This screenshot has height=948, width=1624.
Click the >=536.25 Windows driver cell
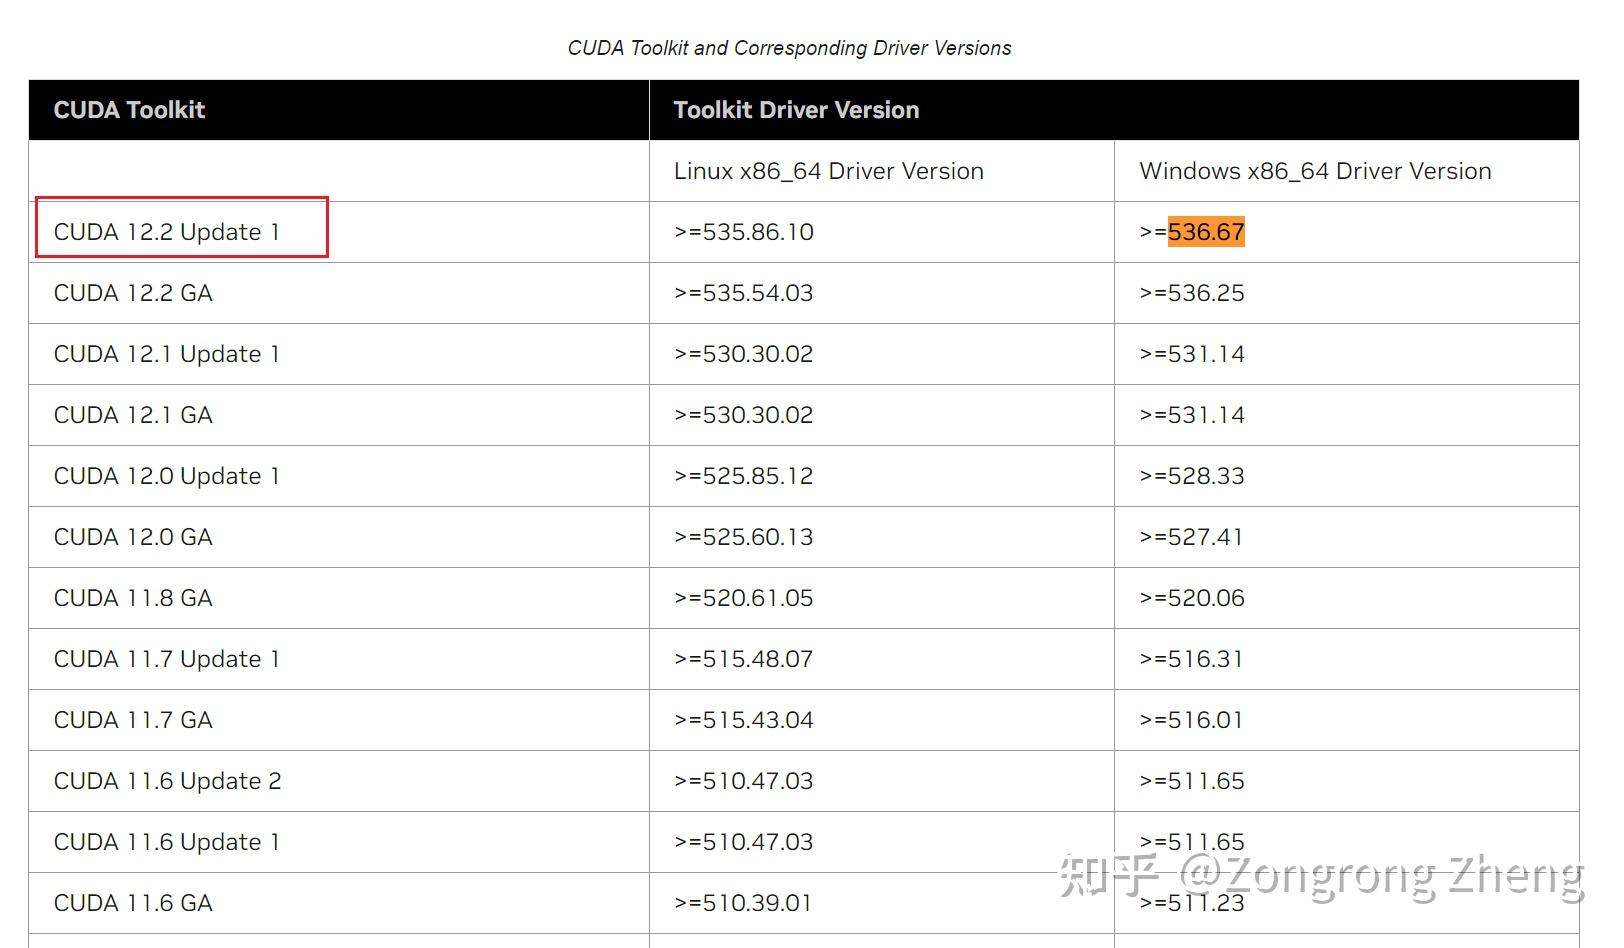pos(1191,293)
